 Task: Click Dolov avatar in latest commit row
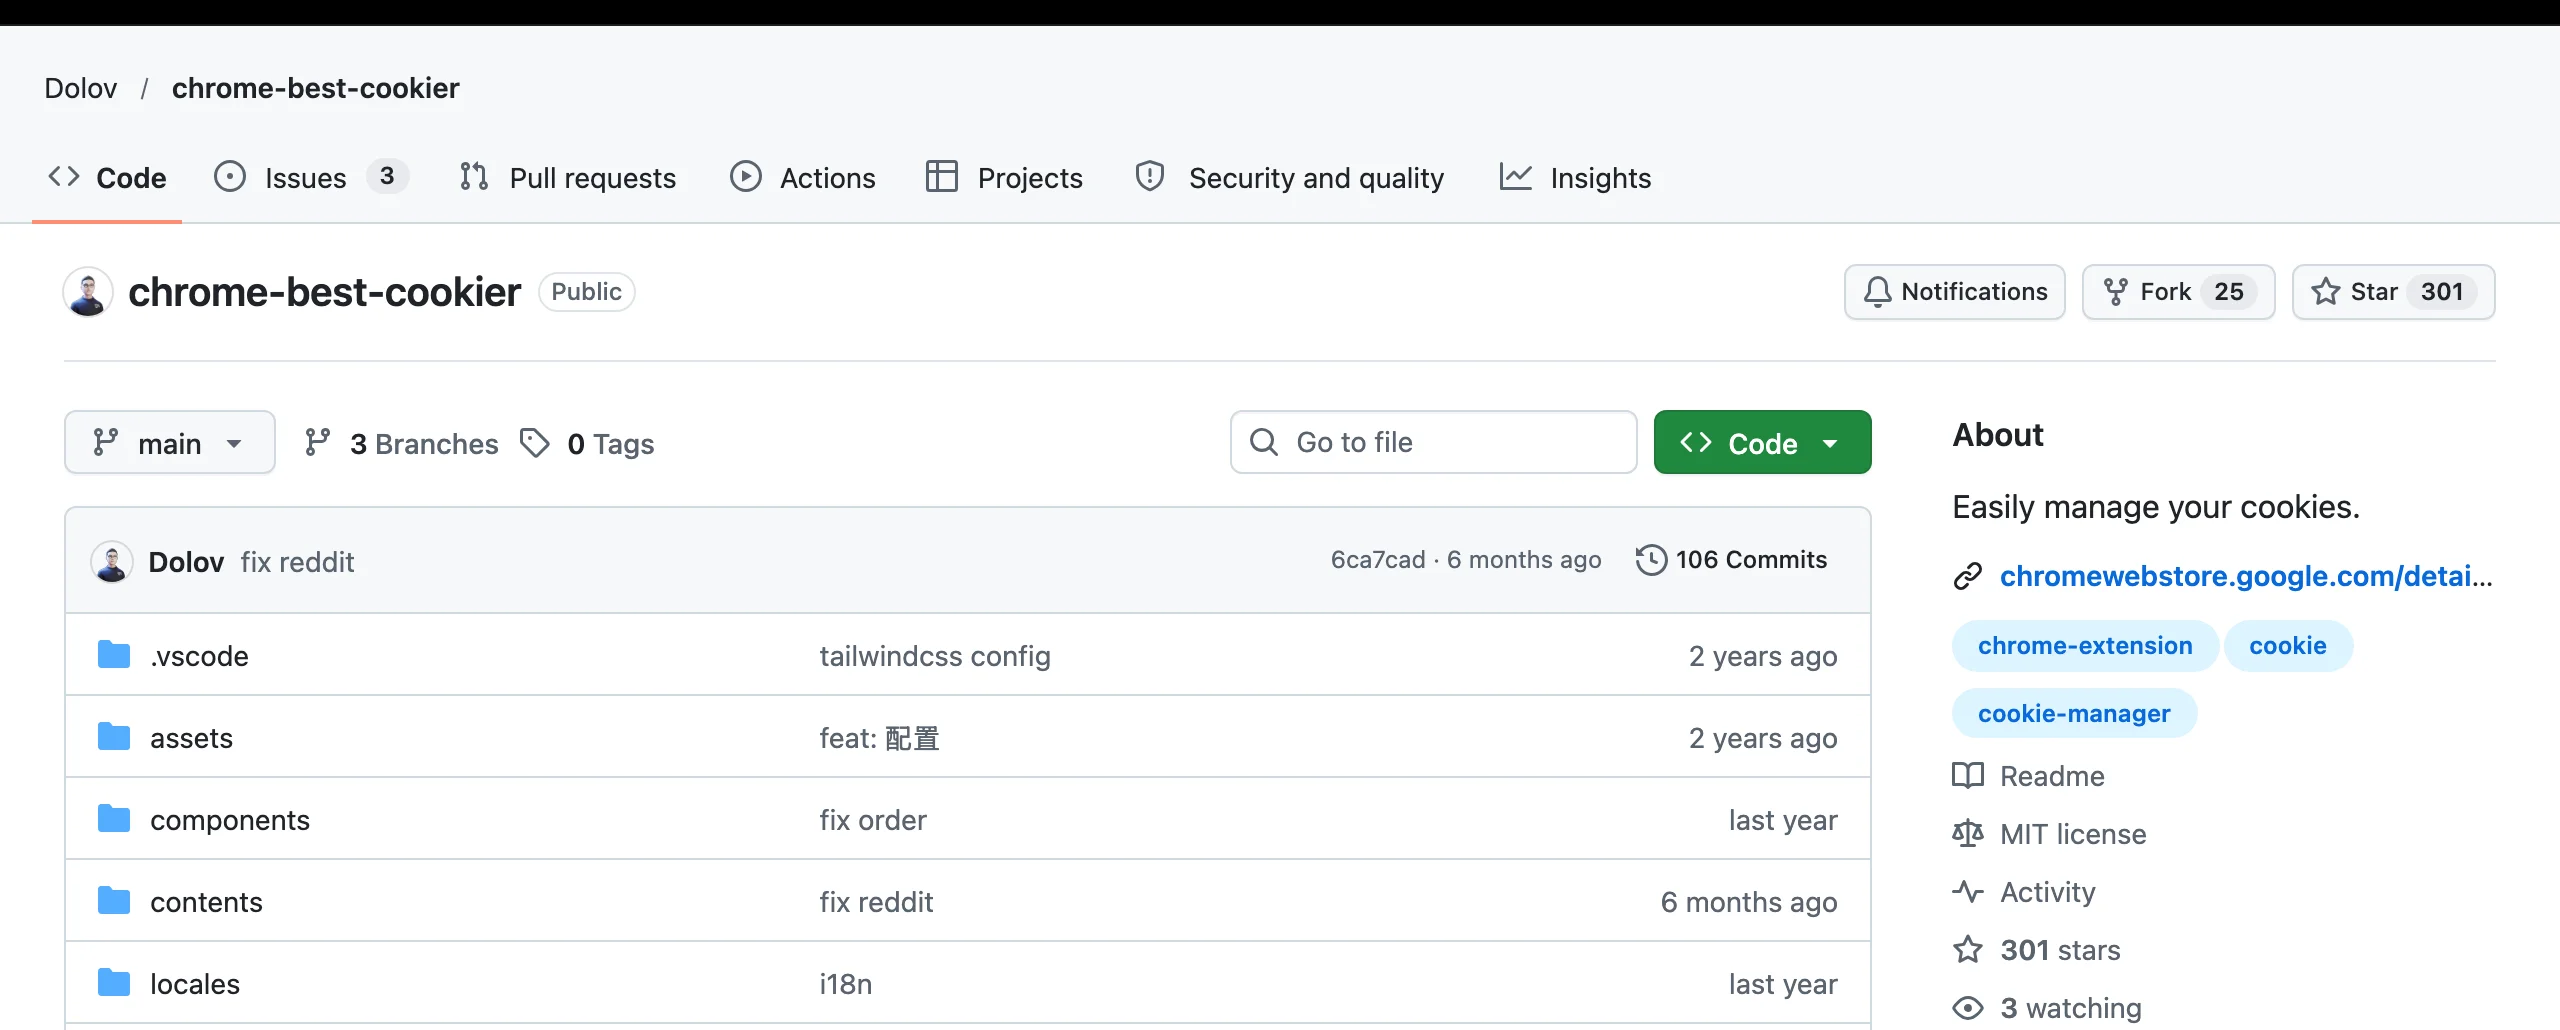click(x=112, y=562)
